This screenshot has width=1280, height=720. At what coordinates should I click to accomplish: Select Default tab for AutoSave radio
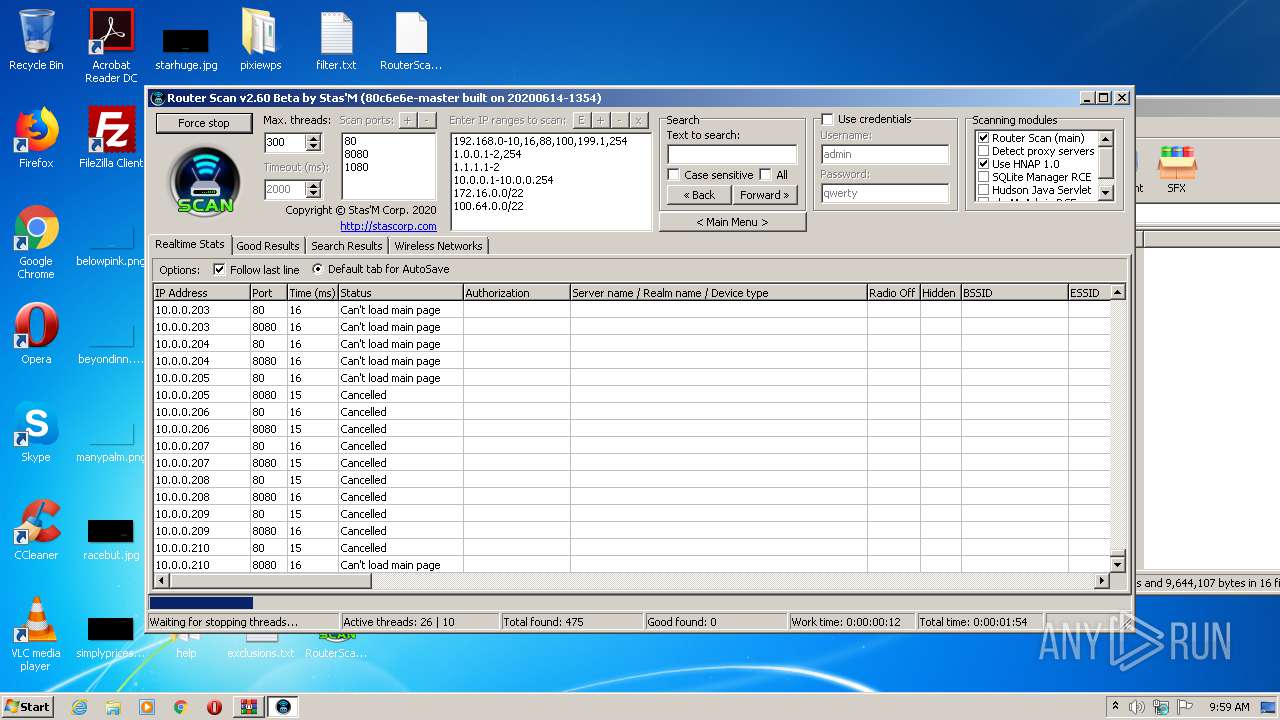click(318, 270)
